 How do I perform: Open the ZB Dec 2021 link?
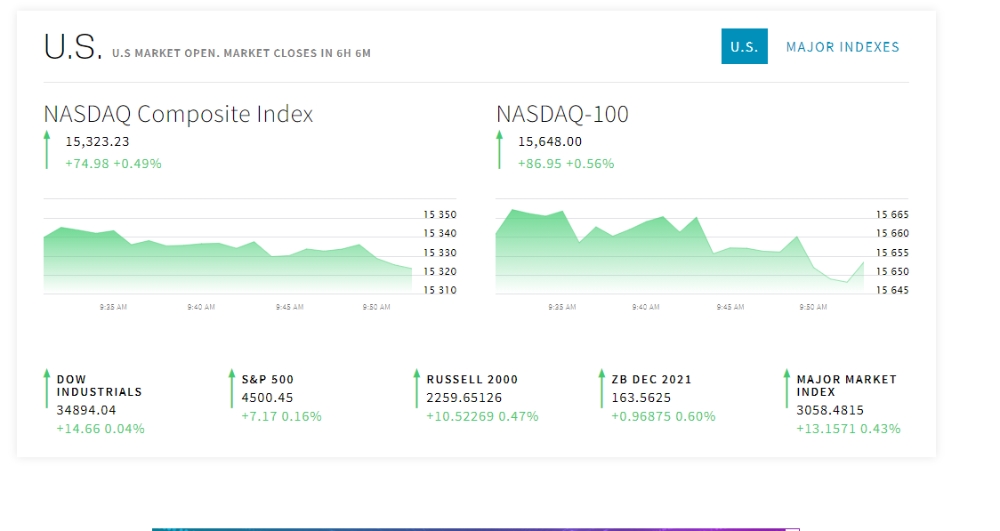tap(651, 379)
